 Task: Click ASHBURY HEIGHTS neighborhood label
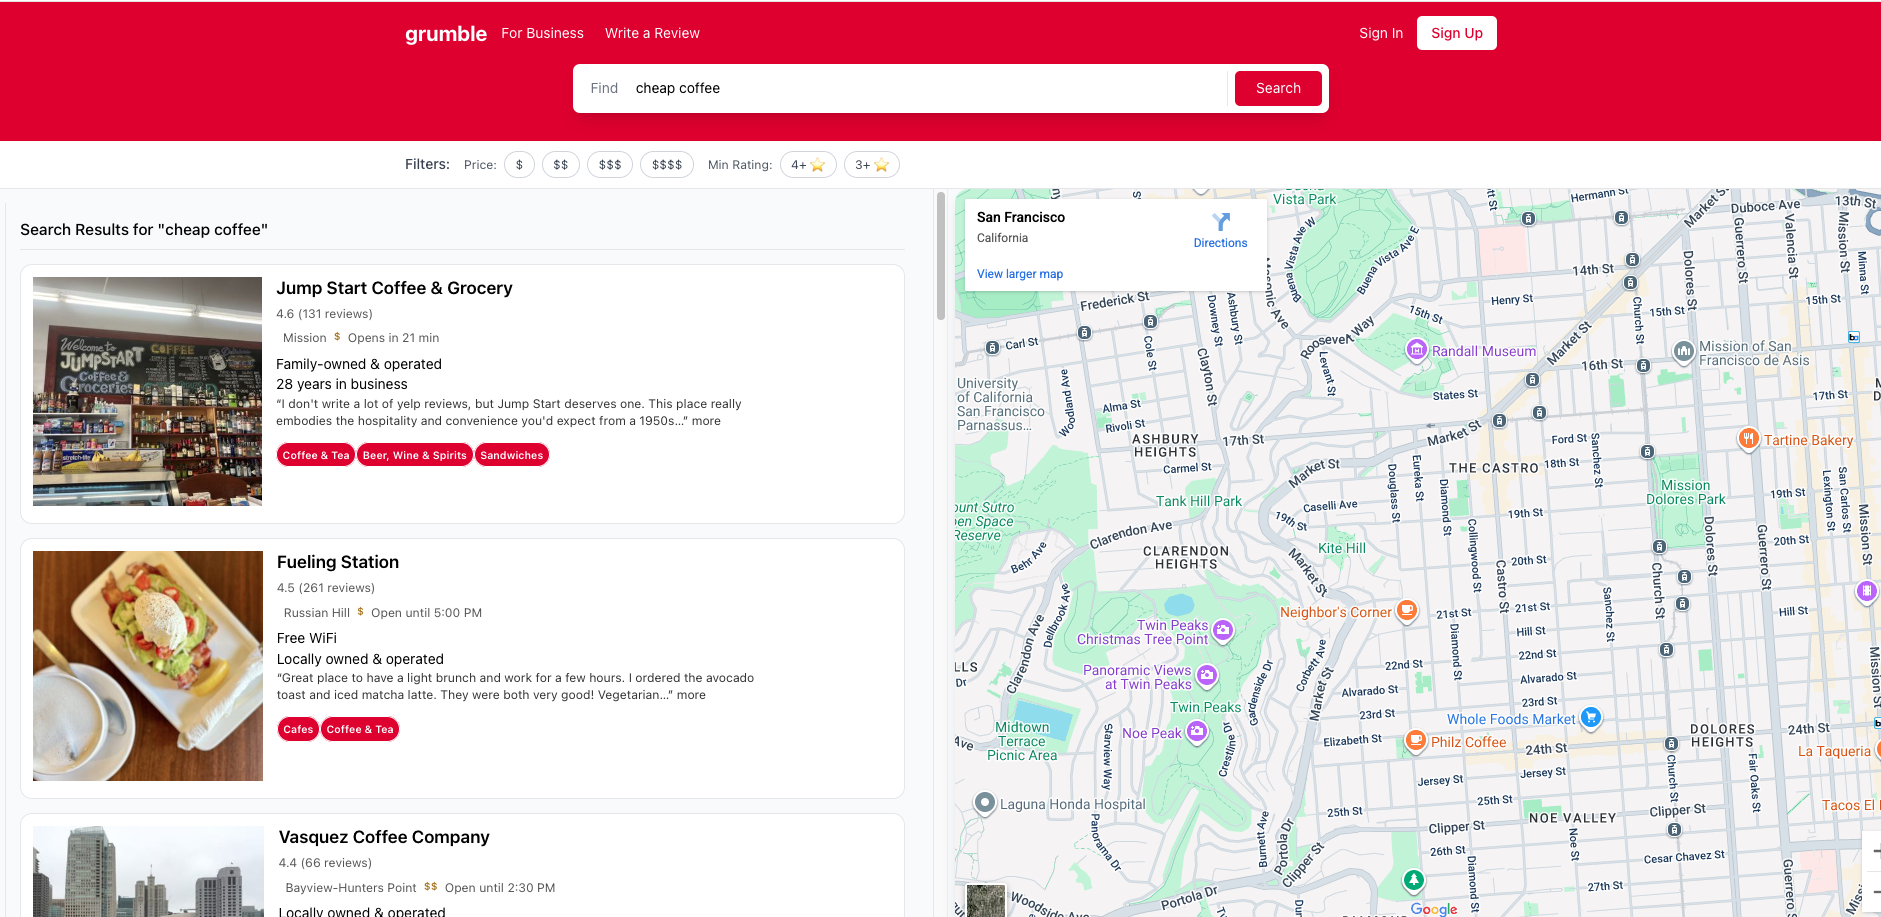[x=1165, y=445]
